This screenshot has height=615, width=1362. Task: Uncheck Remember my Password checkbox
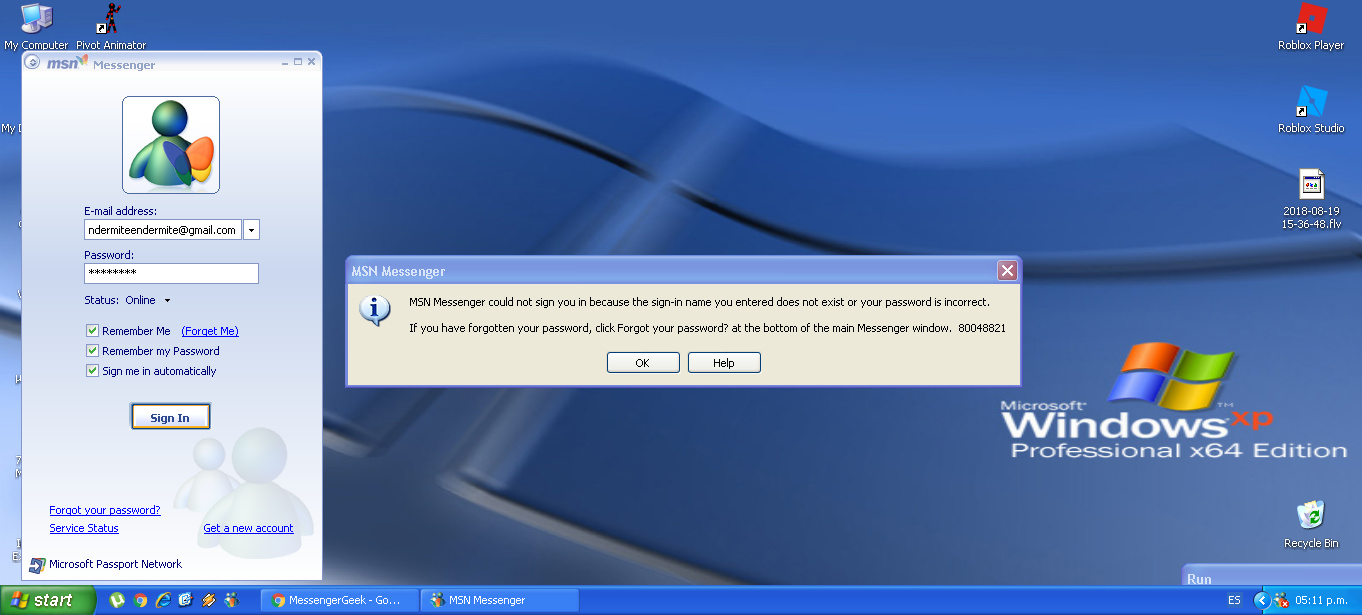92,351
